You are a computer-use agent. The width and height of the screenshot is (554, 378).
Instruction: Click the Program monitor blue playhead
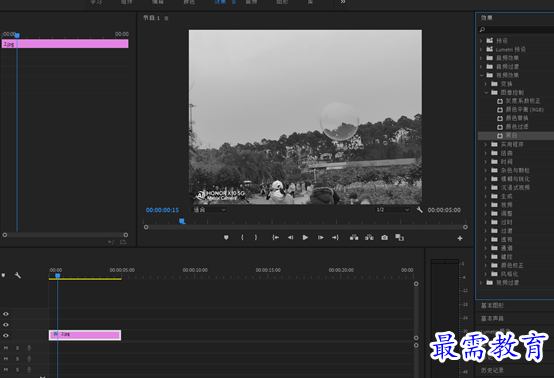tap(182, 221)
